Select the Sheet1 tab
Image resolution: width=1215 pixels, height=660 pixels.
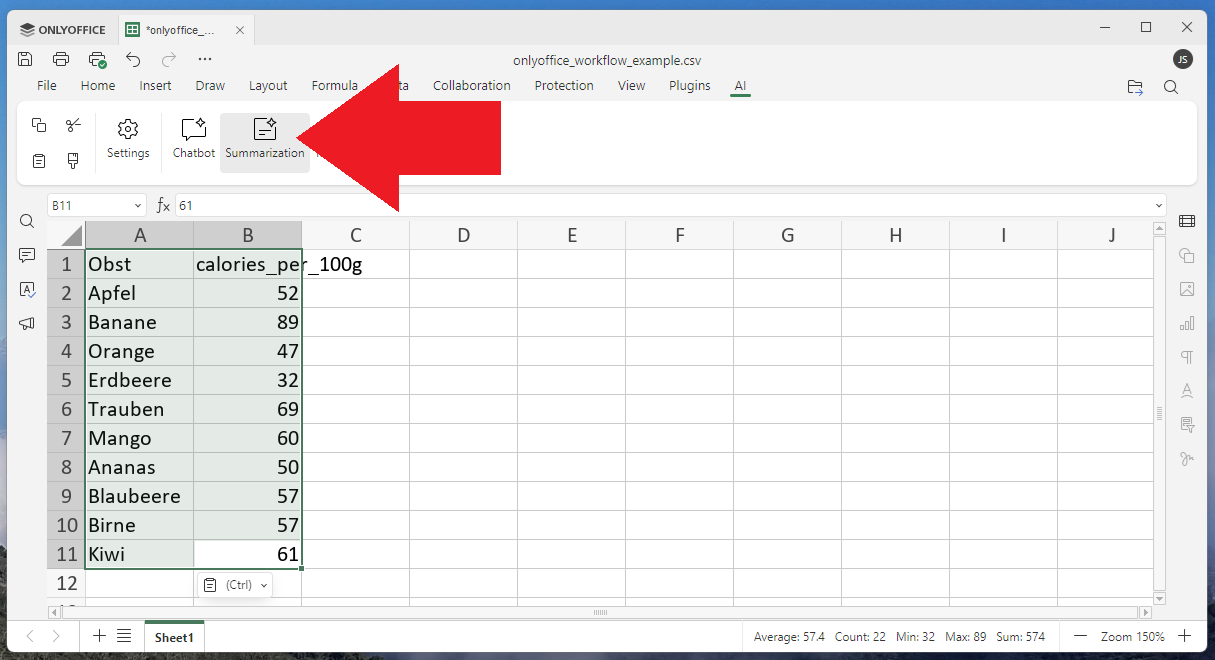[174, 637]
